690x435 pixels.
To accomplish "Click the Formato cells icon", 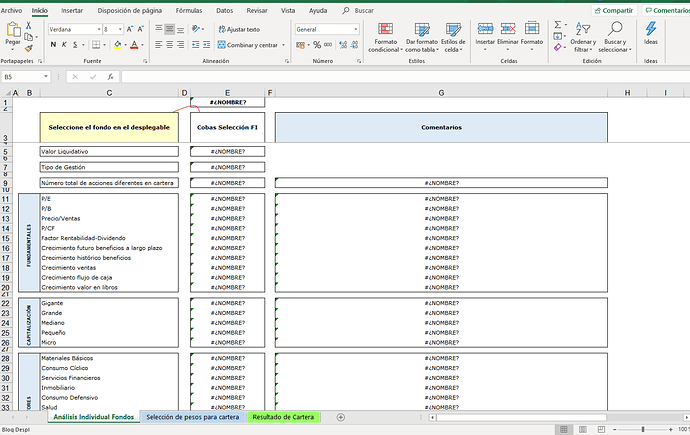I will [532, 29].
